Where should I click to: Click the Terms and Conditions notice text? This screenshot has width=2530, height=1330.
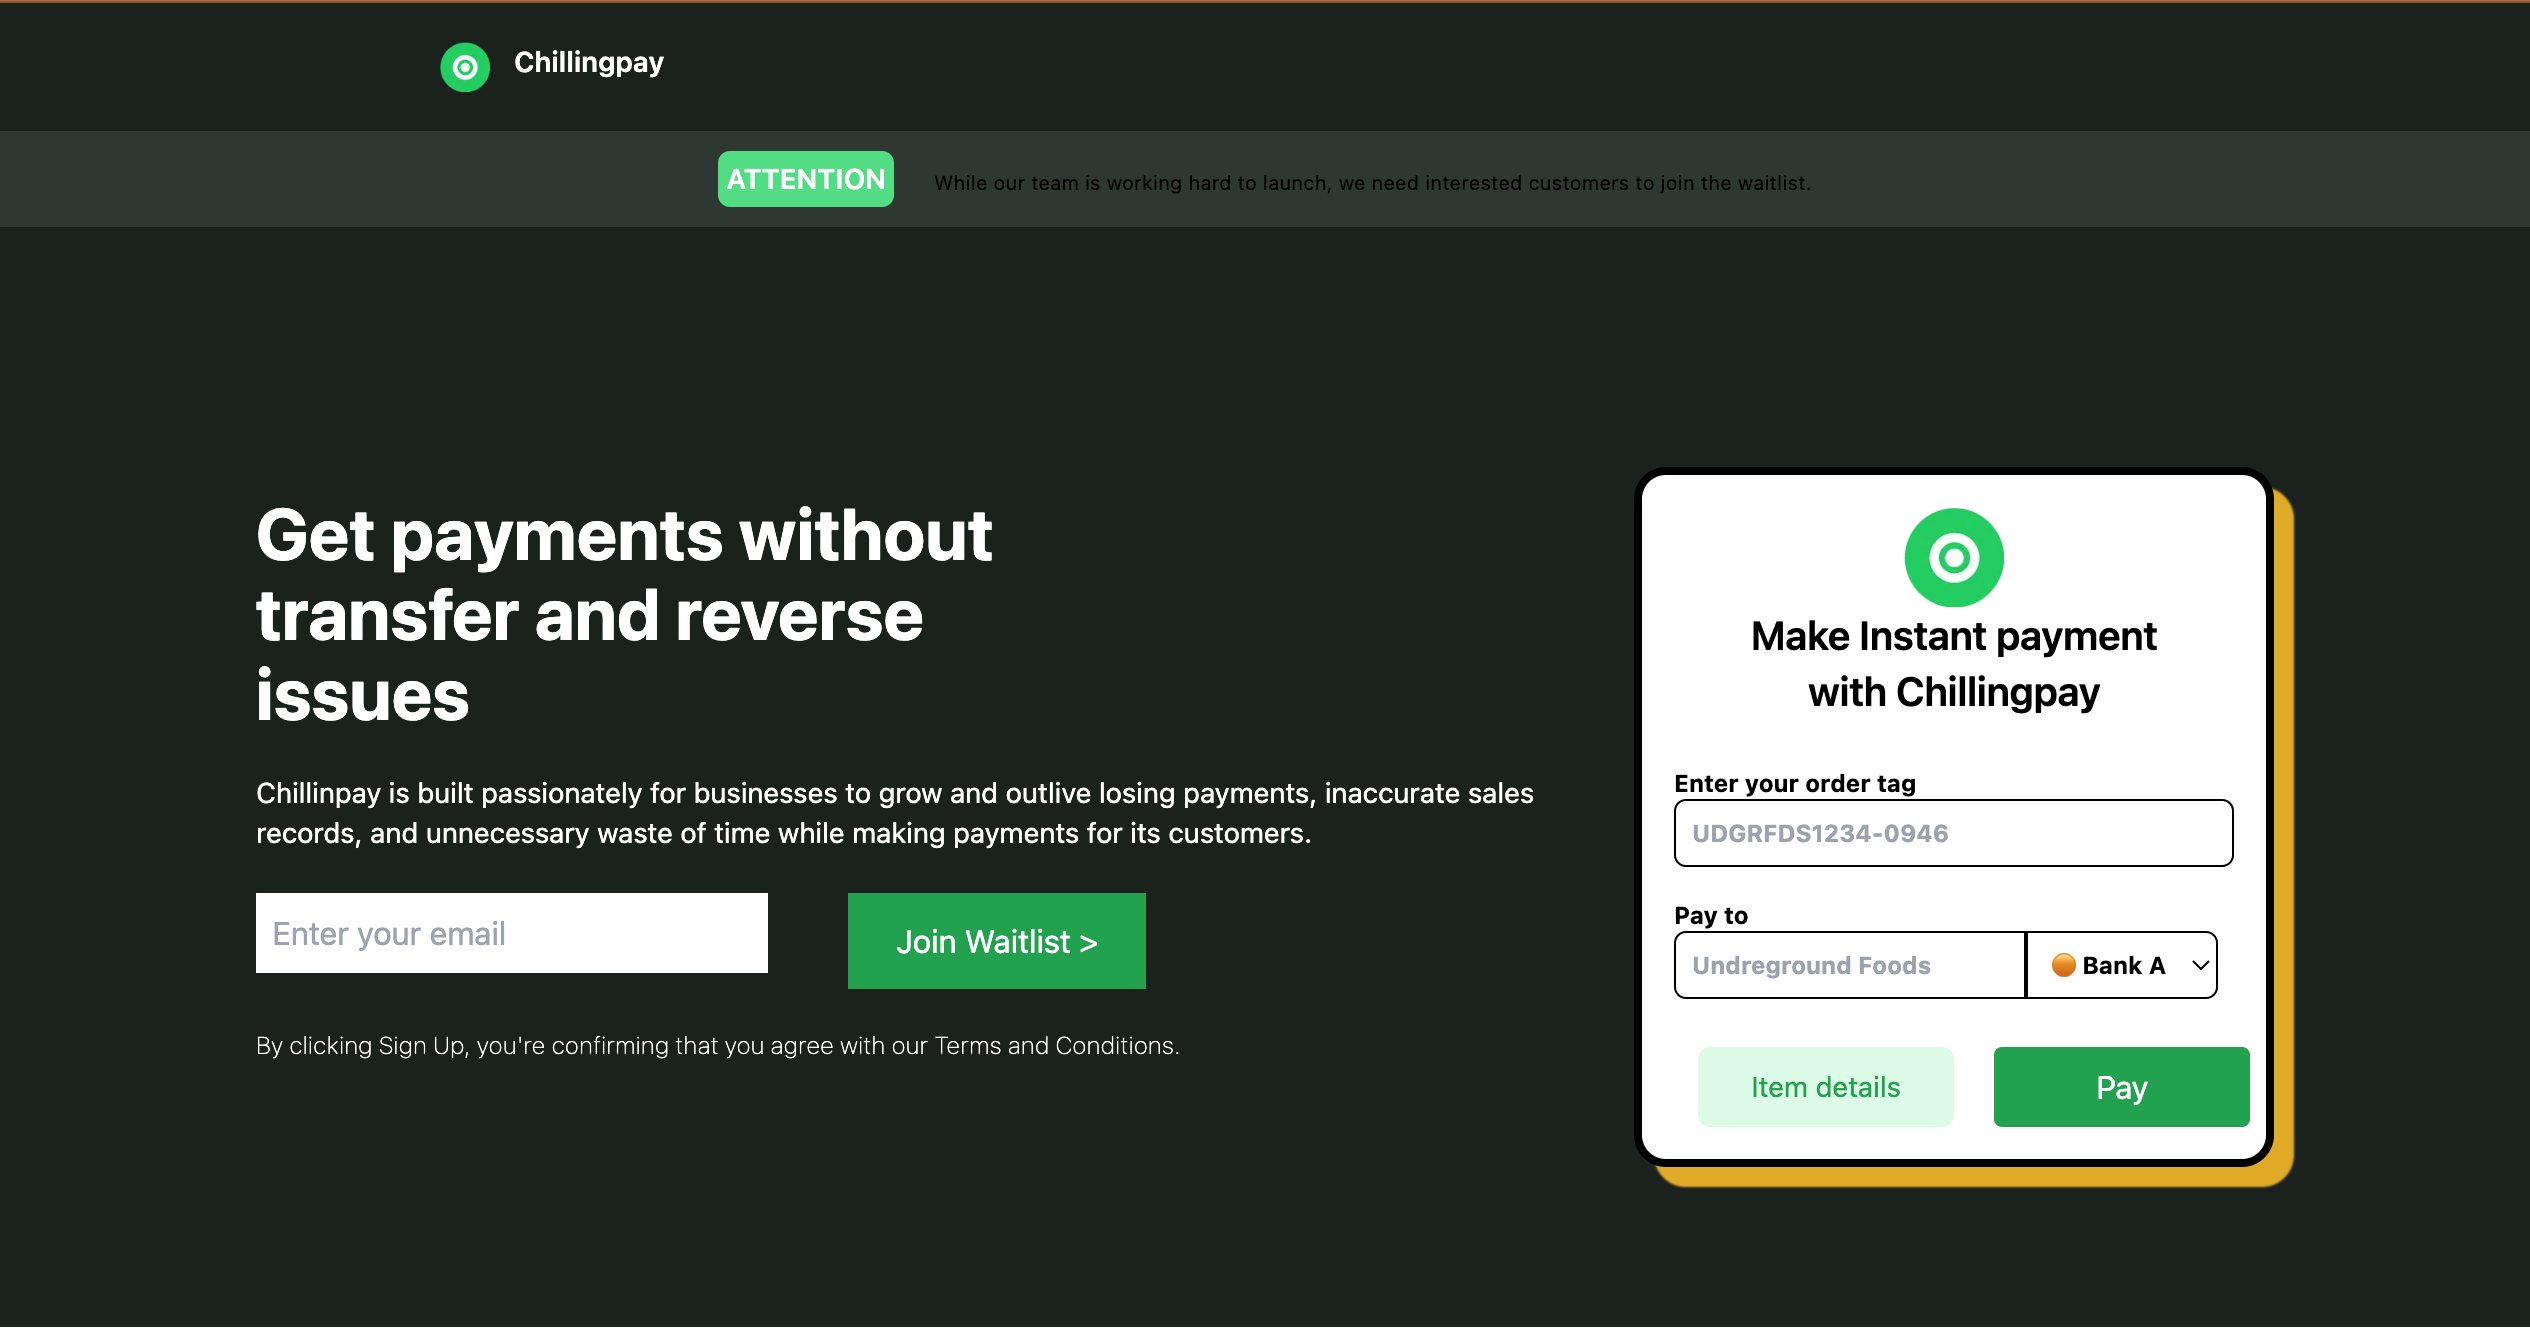point(718,1046)
